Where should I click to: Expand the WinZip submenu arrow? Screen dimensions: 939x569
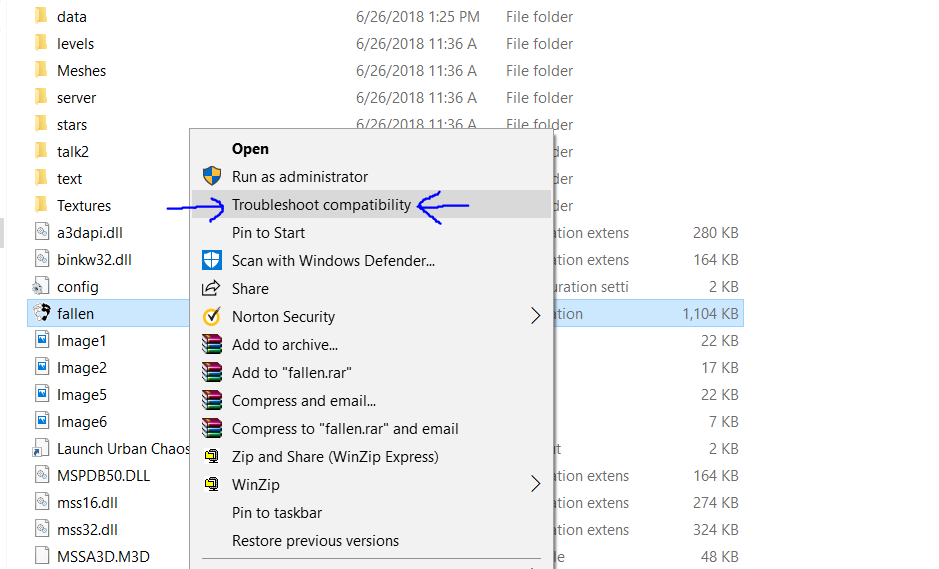point(535,484)
